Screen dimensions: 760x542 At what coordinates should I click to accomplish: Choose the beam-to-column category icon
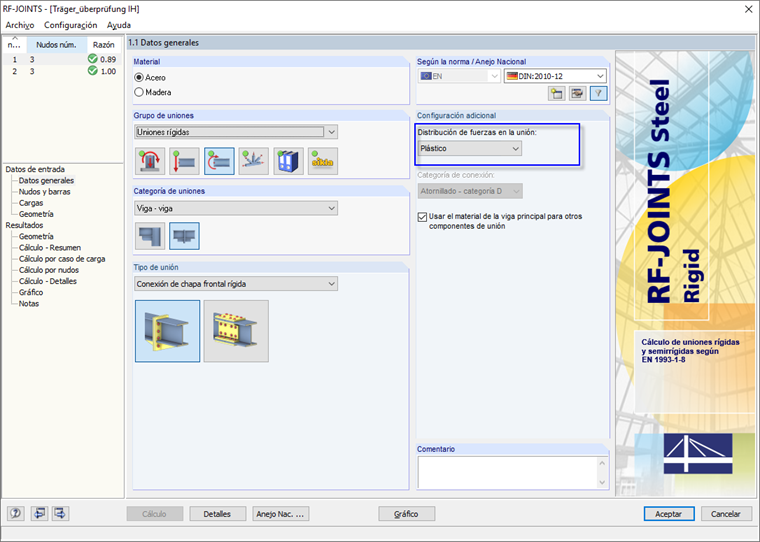pos(150,236)
